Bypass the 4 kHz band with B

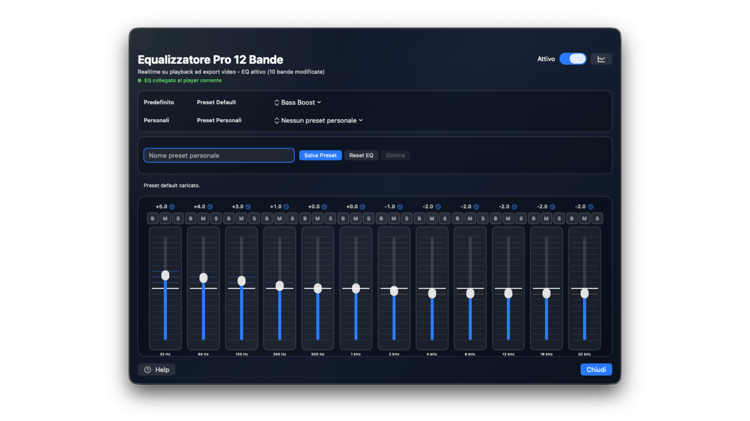[x=420, y=218]
